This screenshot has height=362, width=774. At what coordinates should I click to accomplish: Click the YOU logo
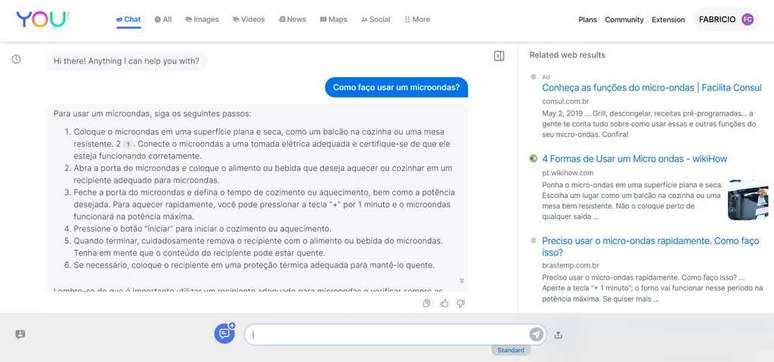(x=42, y=19)
